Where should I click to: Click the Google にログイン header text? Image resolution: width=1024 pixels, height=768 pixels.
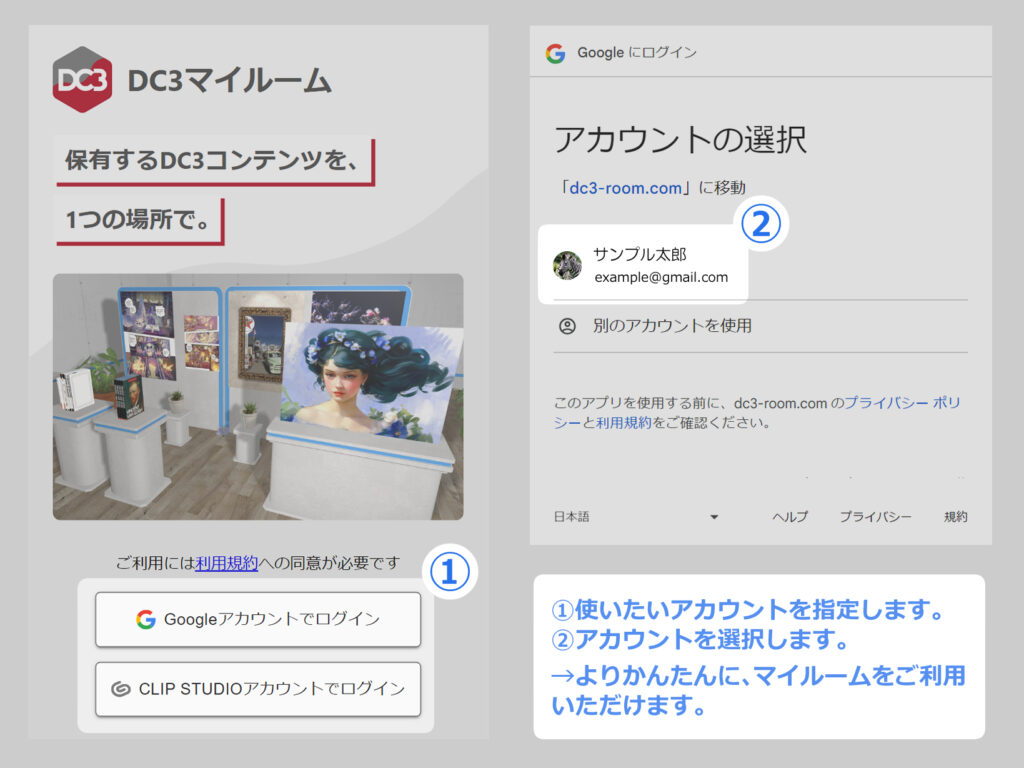pyautogui.click(x=637, y=52)
